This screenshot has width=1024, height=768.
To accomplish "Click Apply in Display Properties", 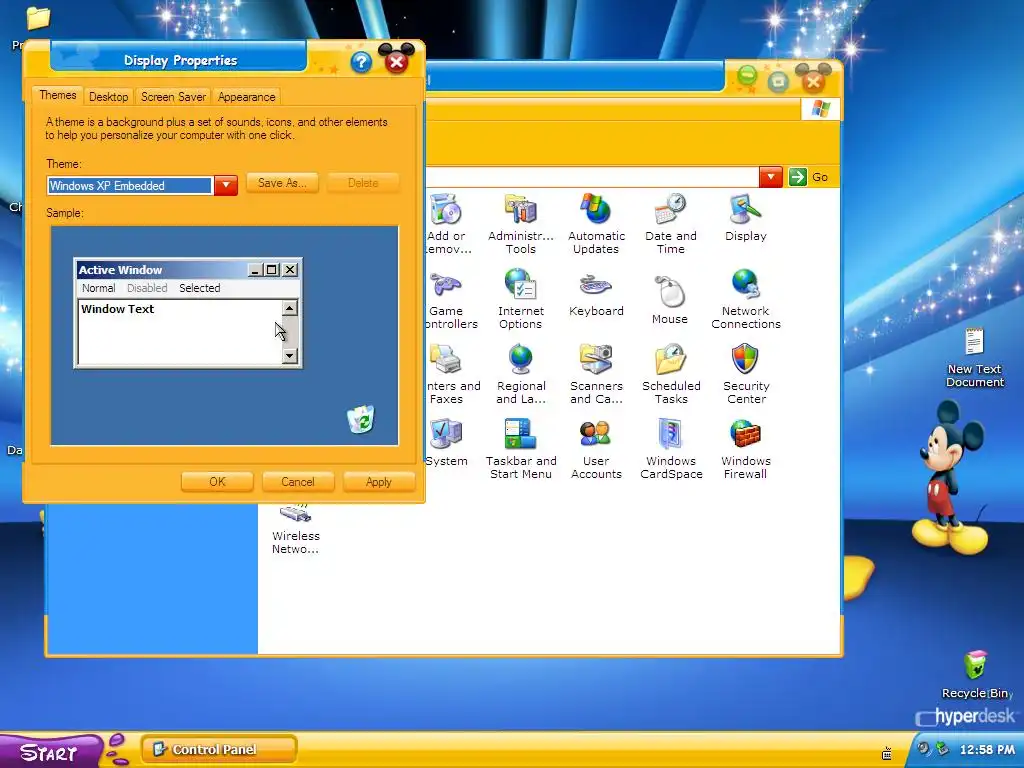I will click(379, 482).
